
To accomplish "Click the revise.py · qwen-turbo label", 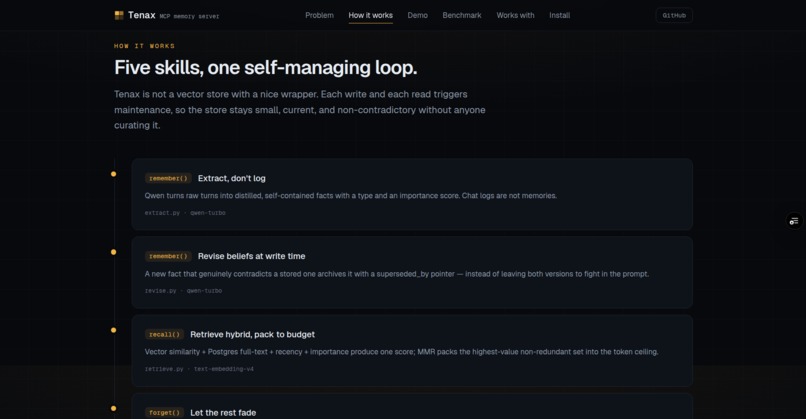I will 184,291.
